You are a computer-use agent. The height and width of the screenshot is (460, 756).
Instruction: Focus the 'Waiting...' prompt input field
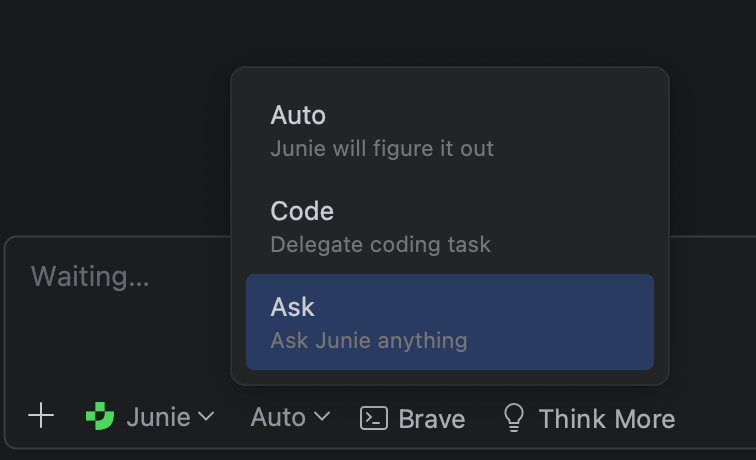pyautogui.click(x=90, y=277)
